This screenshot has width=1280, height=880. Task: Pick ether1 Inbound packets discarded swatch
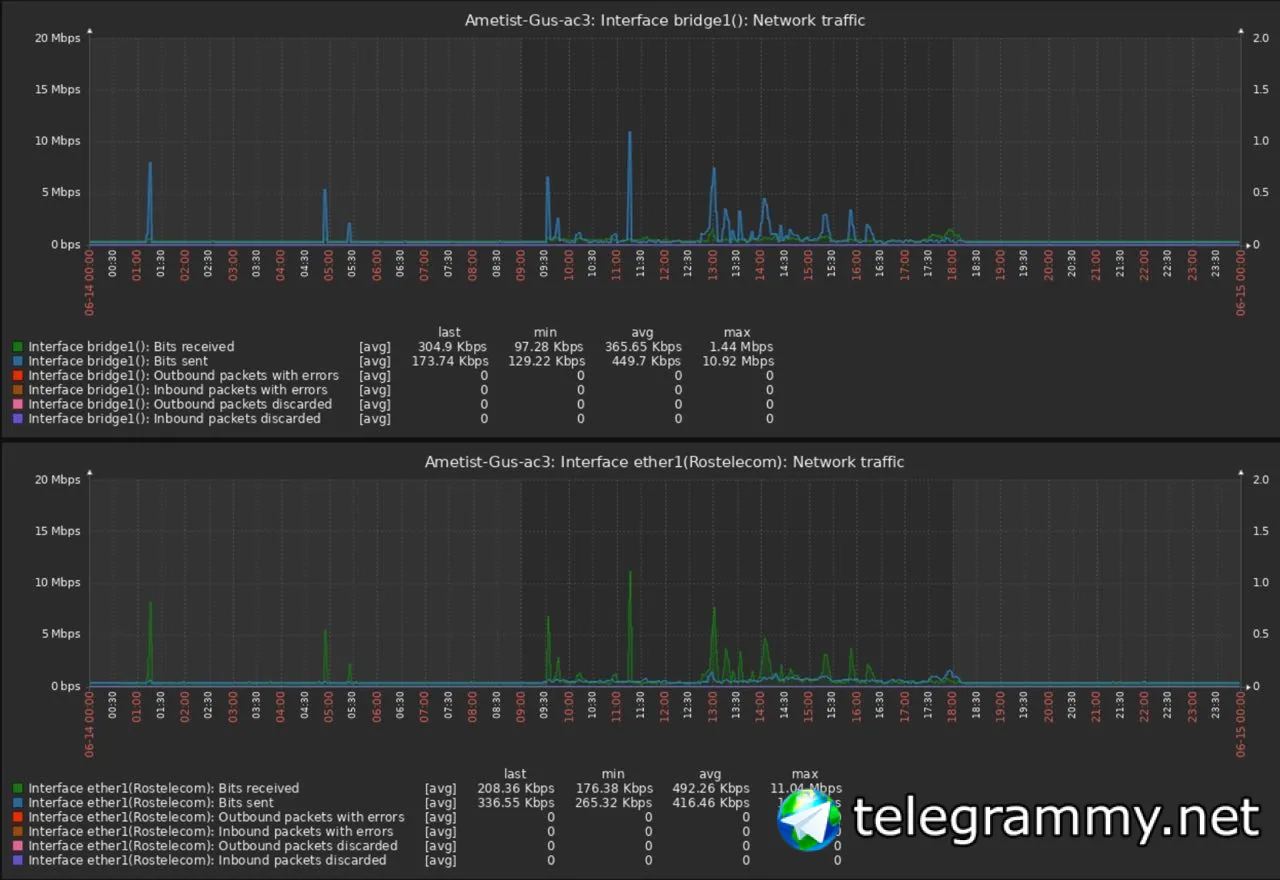click(19, 860)
